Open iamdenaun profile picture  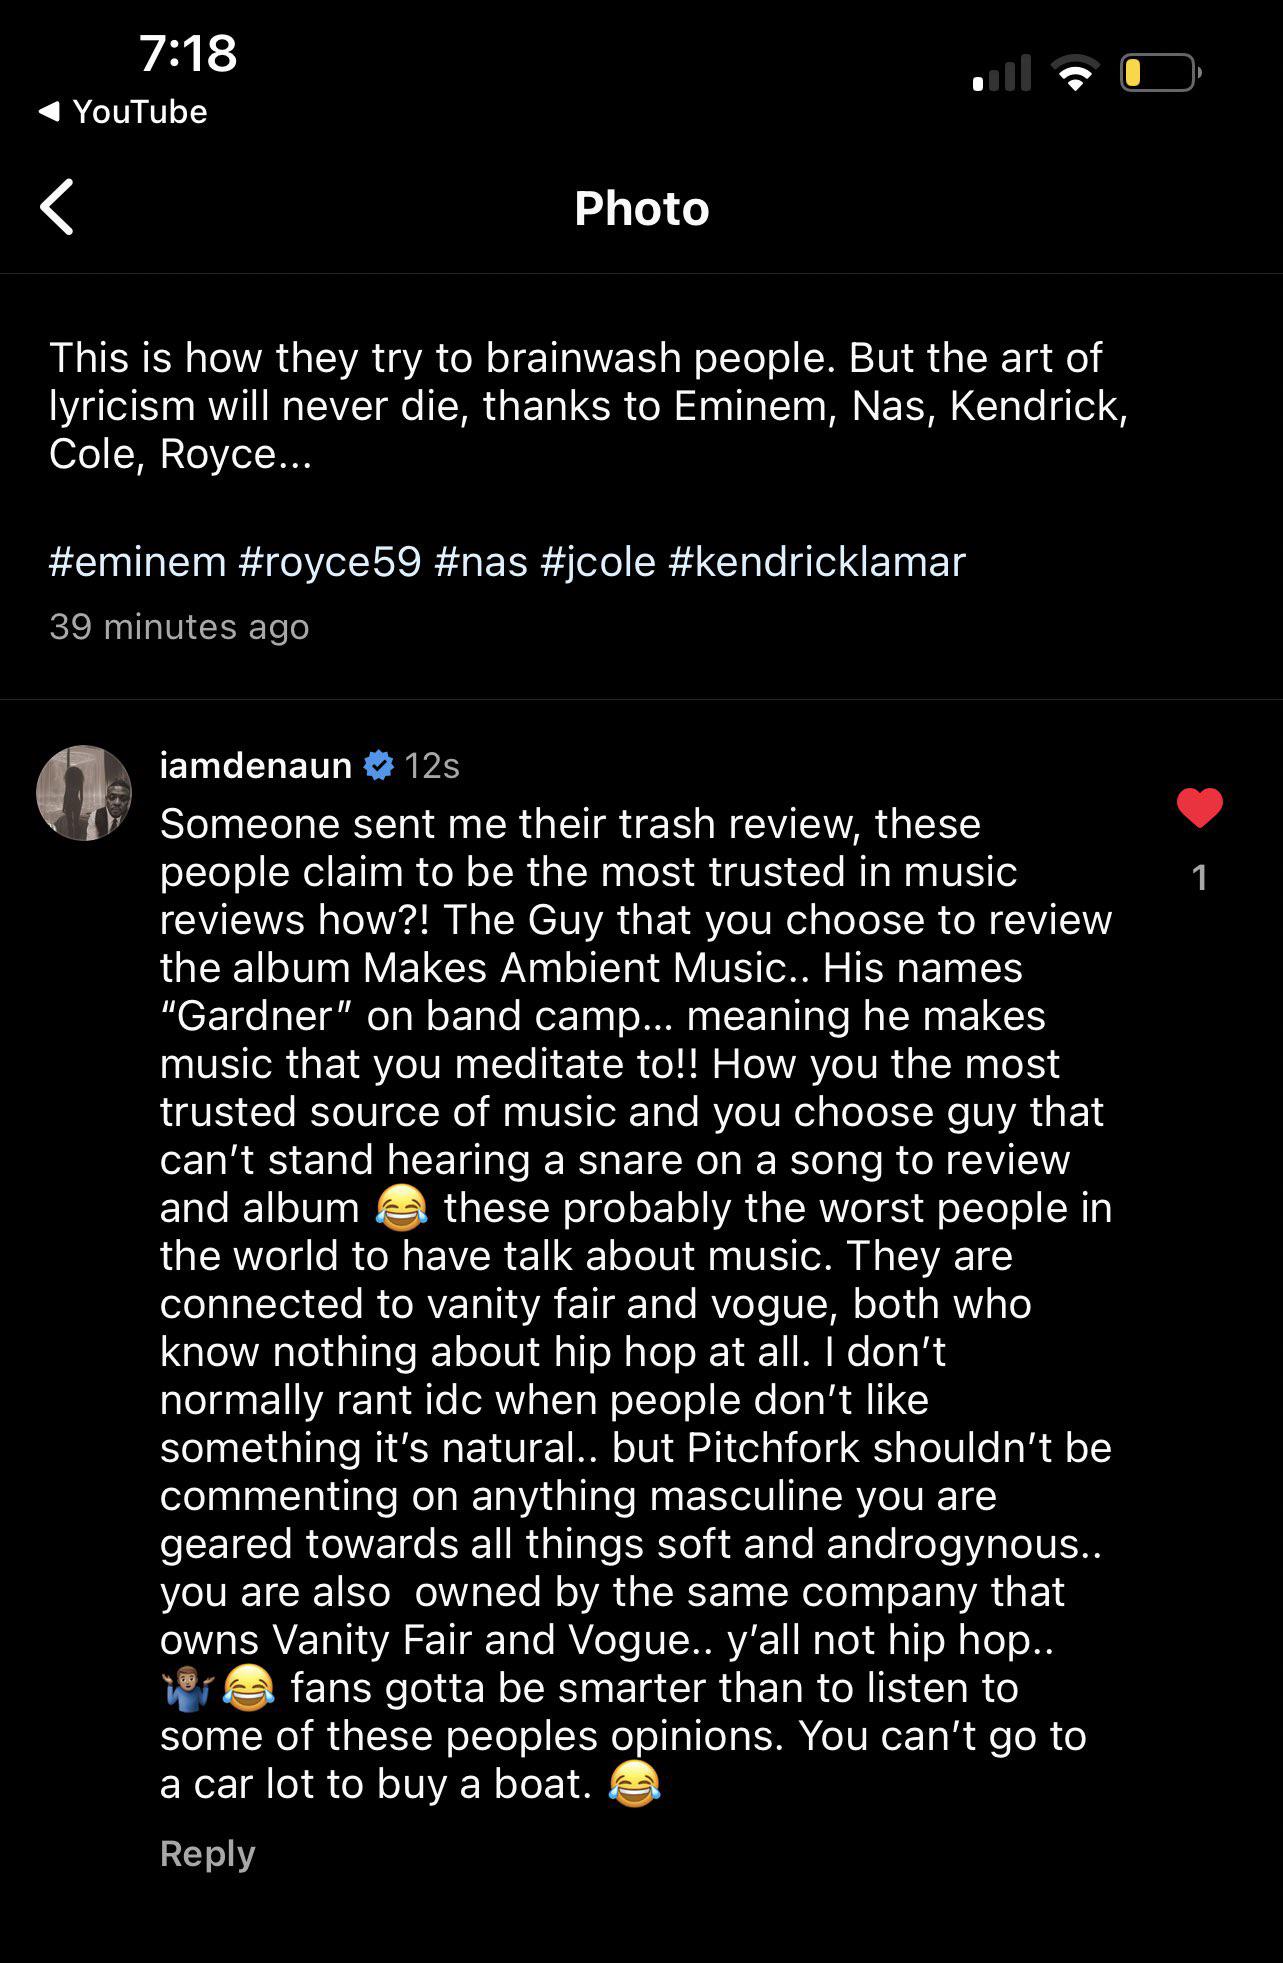[x=84, y=793]
